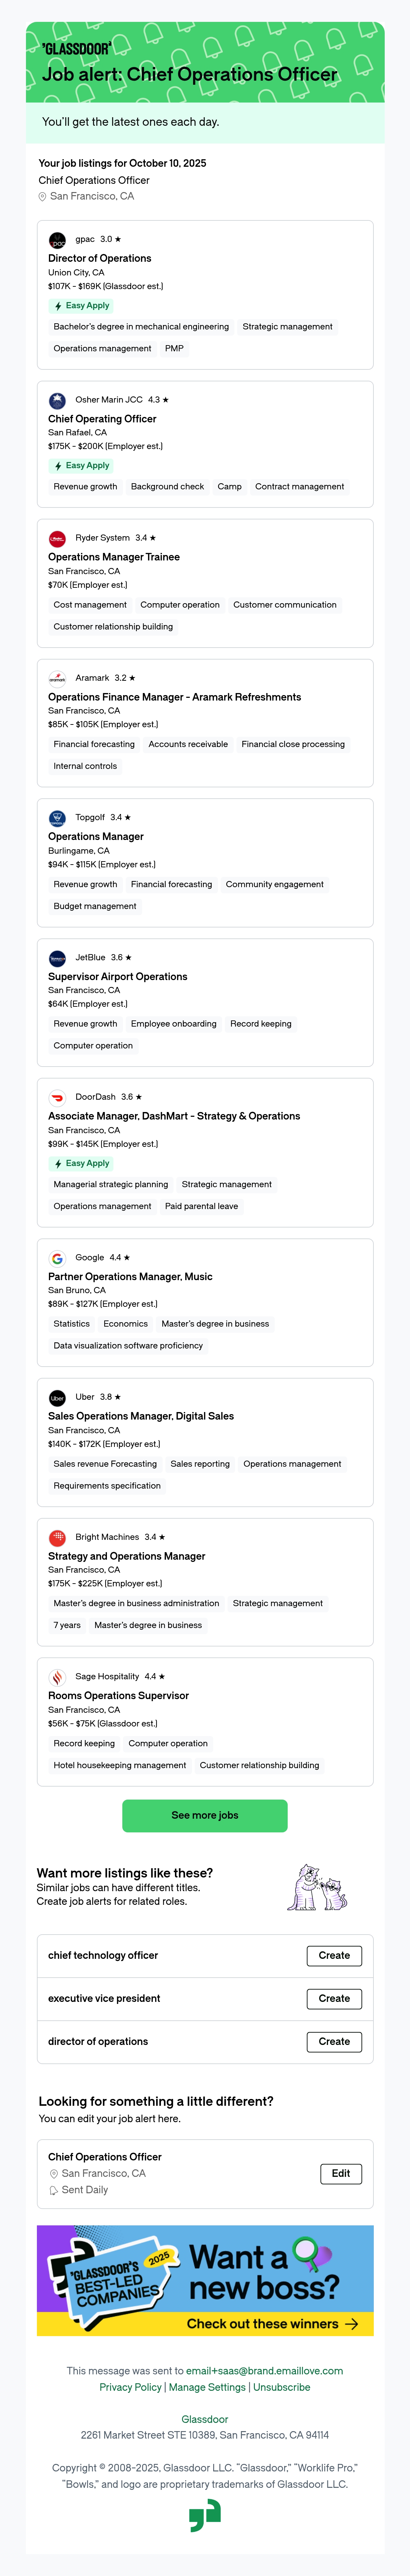Click the green Glassdoor footer logo
This screenshot has height=2576, width=410.
click(205, 2515)
